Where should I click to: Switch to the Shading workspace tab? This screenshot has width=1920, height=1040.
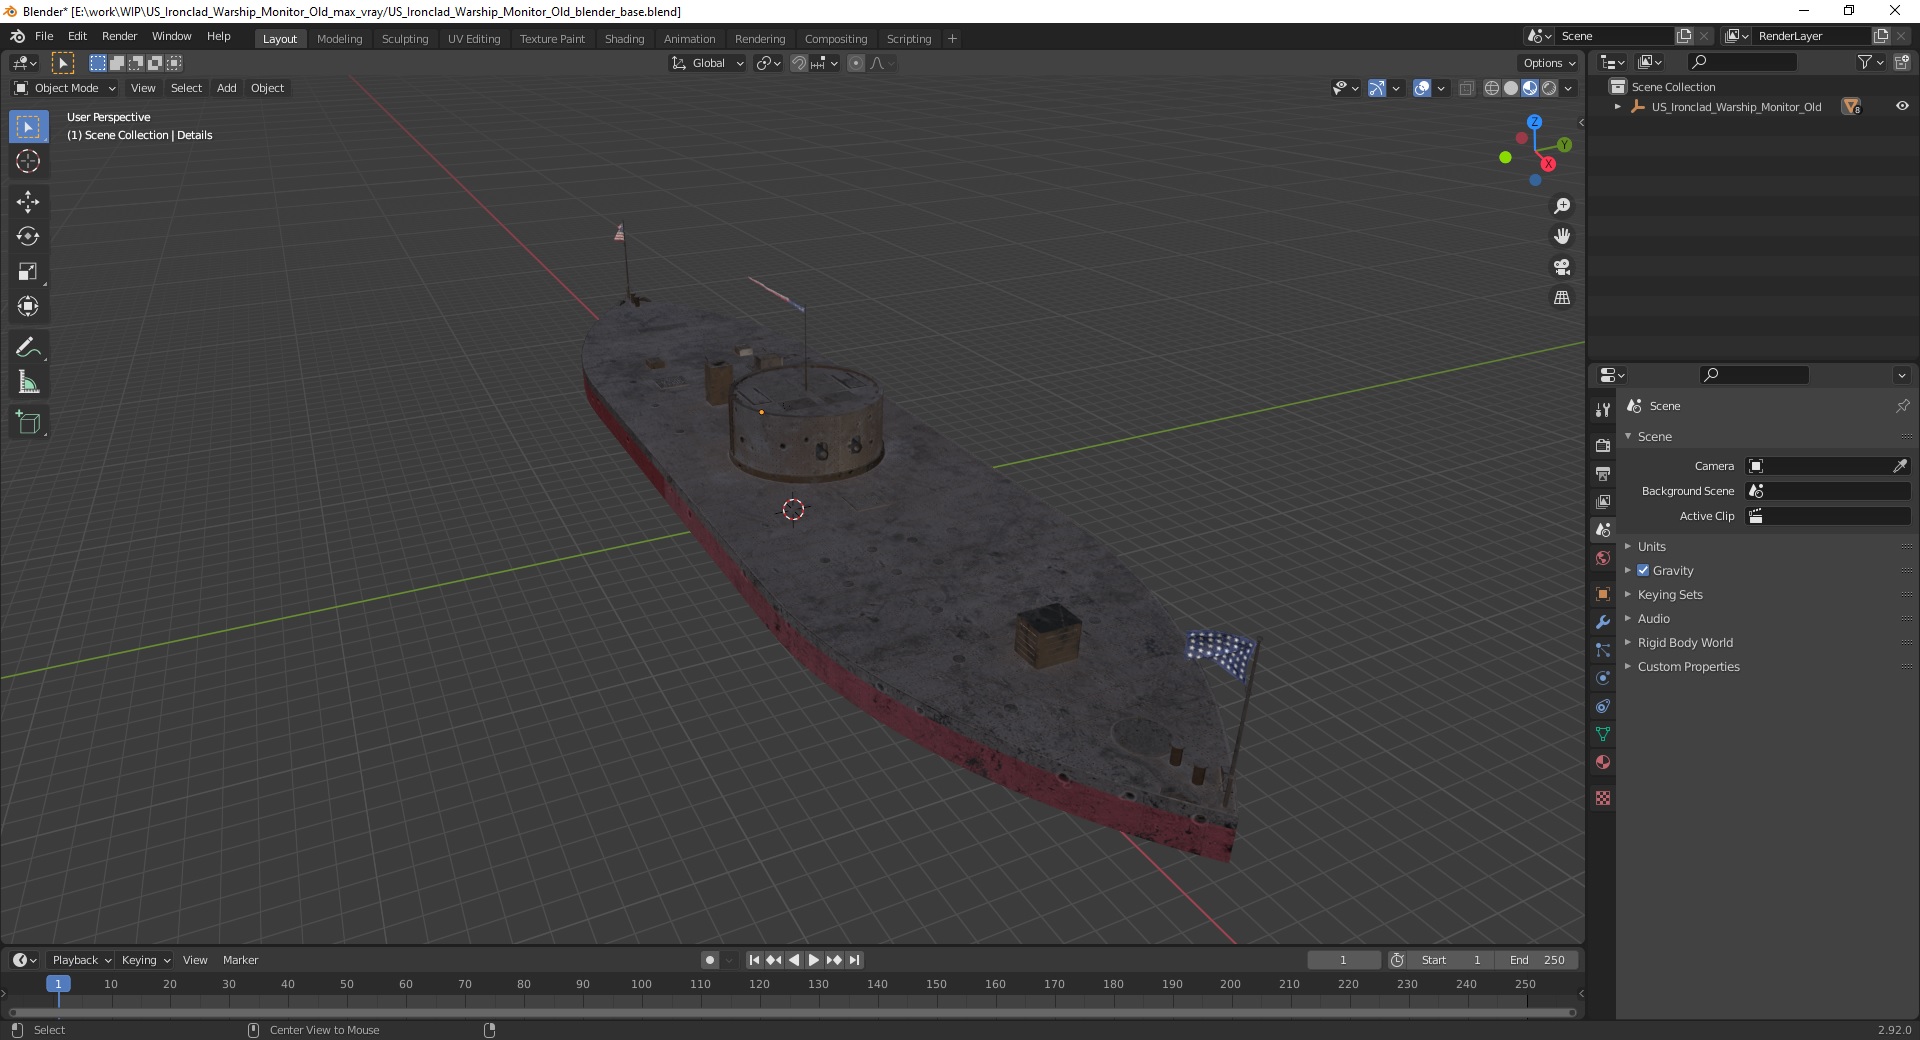[x=624, y=38]
